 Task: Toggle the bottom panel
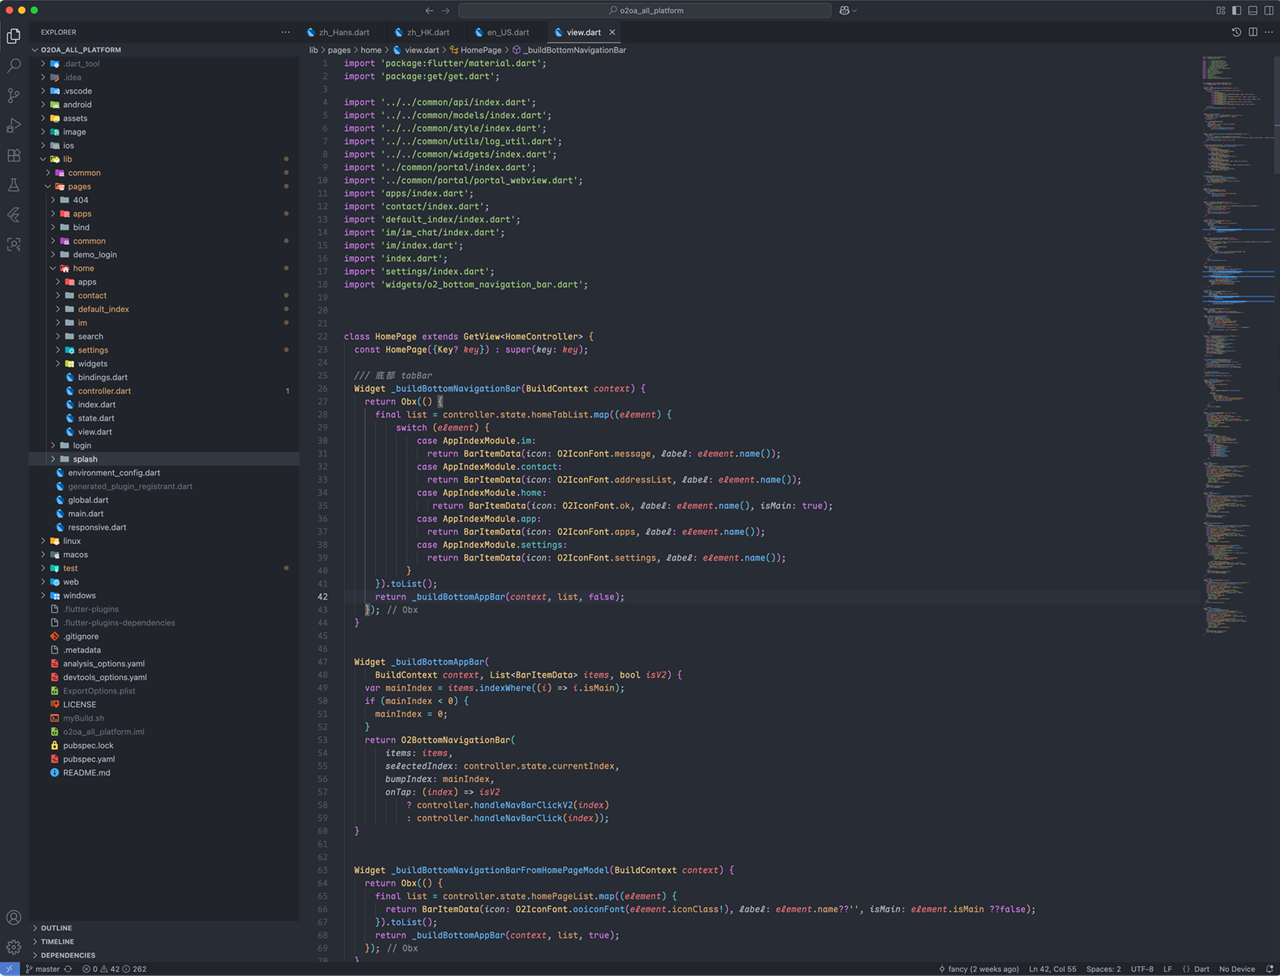click(1252, 10)
